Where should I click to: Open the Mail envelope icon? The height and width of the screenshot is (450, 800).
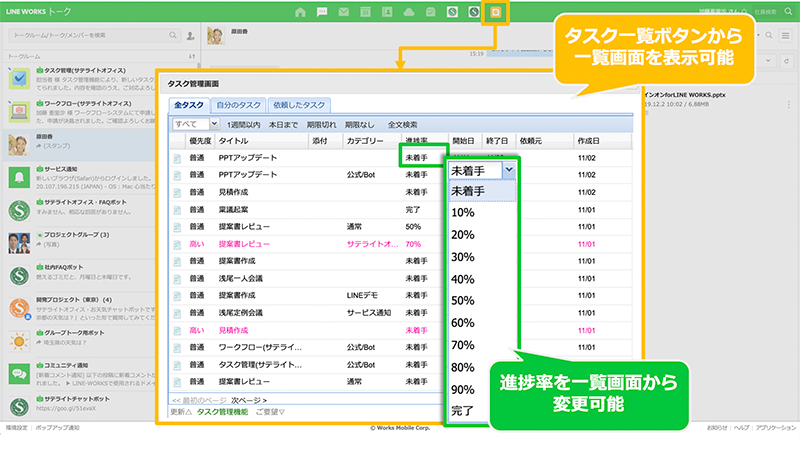(x=345, y=12)
